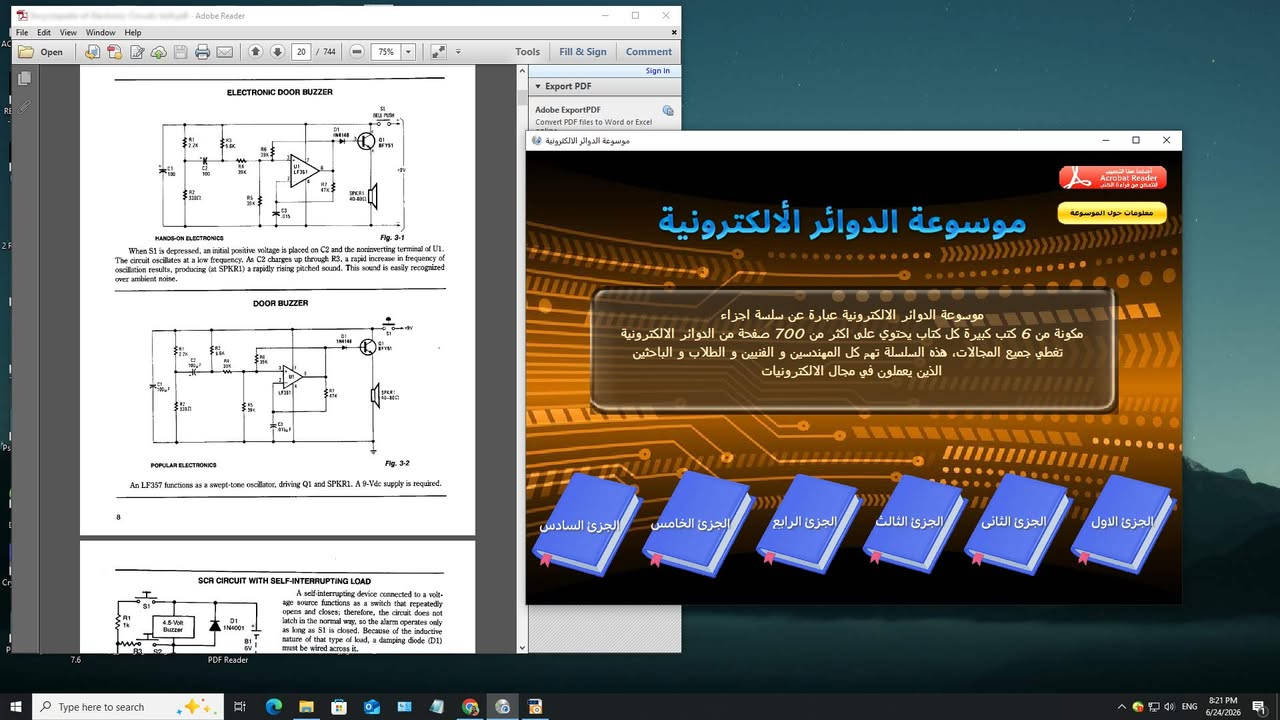Click the ENG language indicator in tray
1280x720 pixels.
[x=1190, y=706]
